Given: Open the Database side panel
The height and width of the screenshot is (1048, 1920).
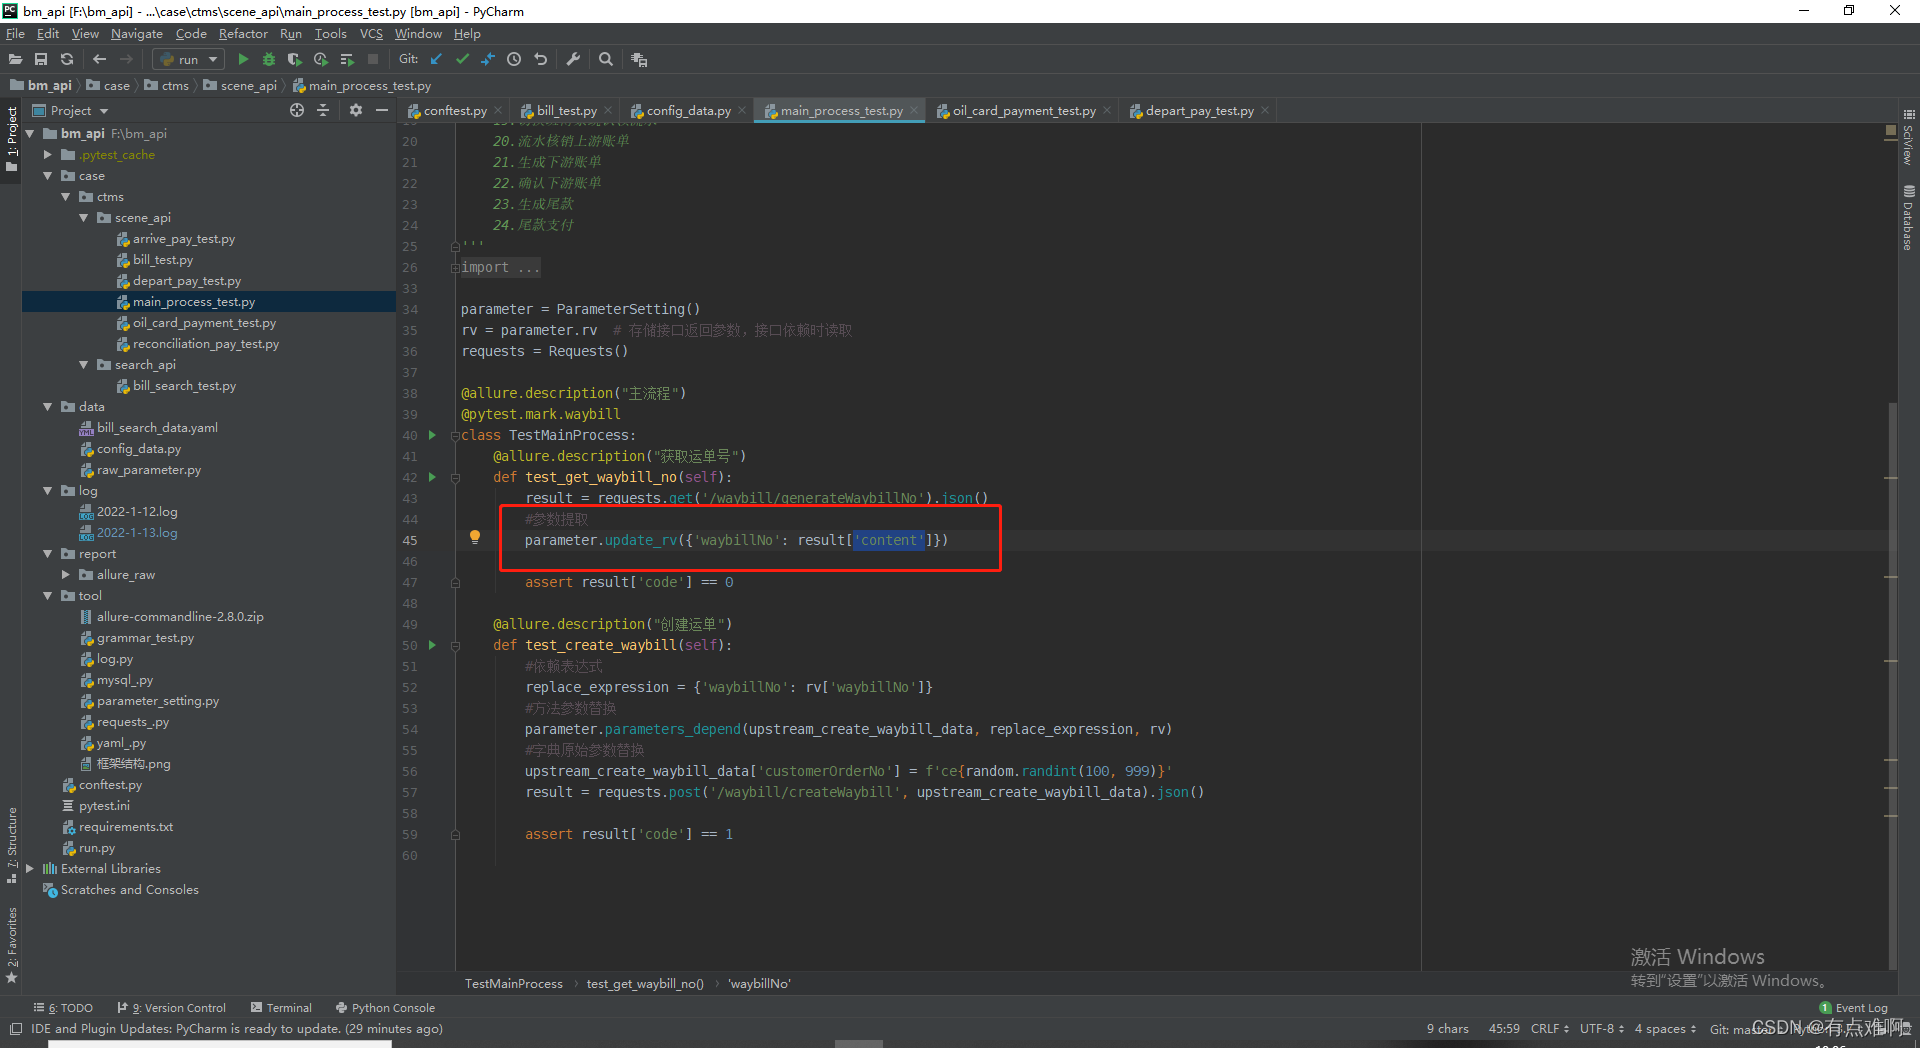Looking at the screenshot, I should click(x=1909, y=217).
